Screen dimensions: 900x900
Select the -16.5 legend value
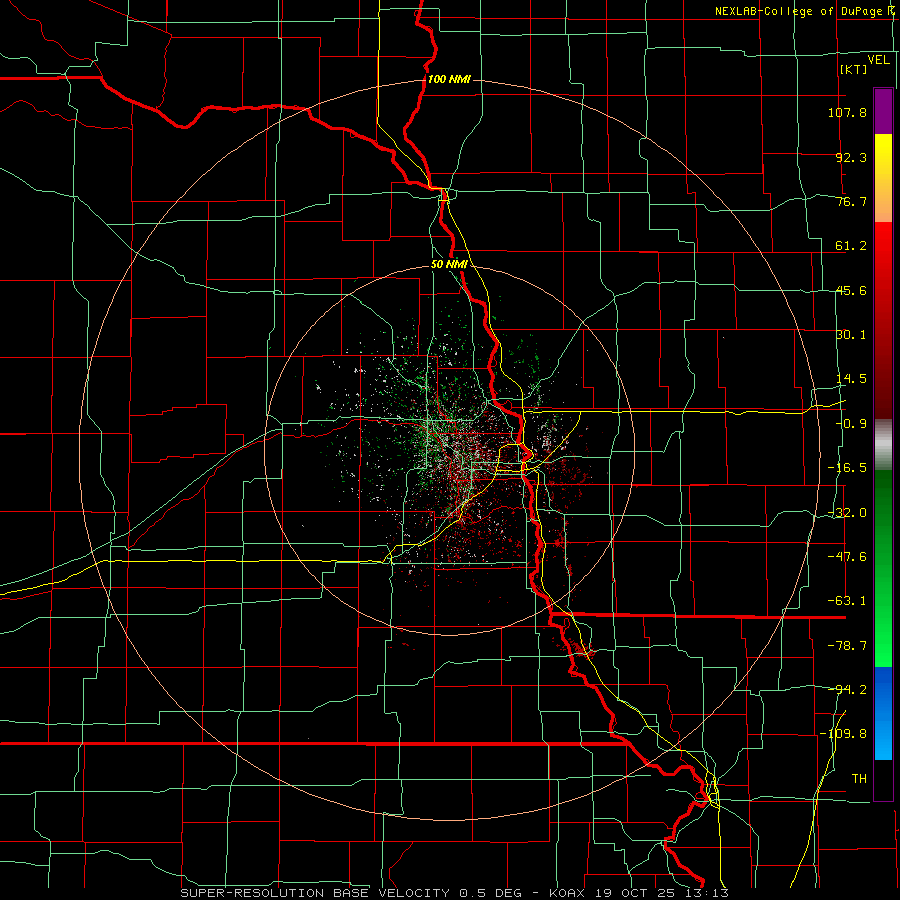tap(847, 468)
